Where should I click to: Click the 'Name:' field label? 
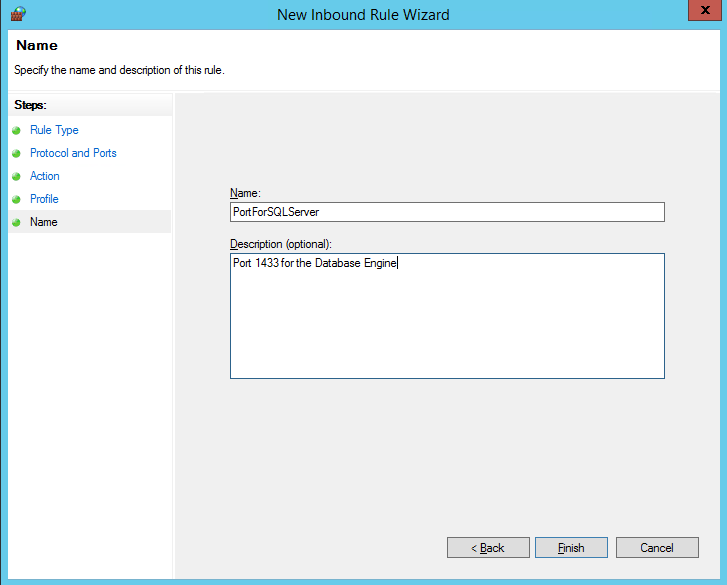pyautogui.click(x=244, y=193)
